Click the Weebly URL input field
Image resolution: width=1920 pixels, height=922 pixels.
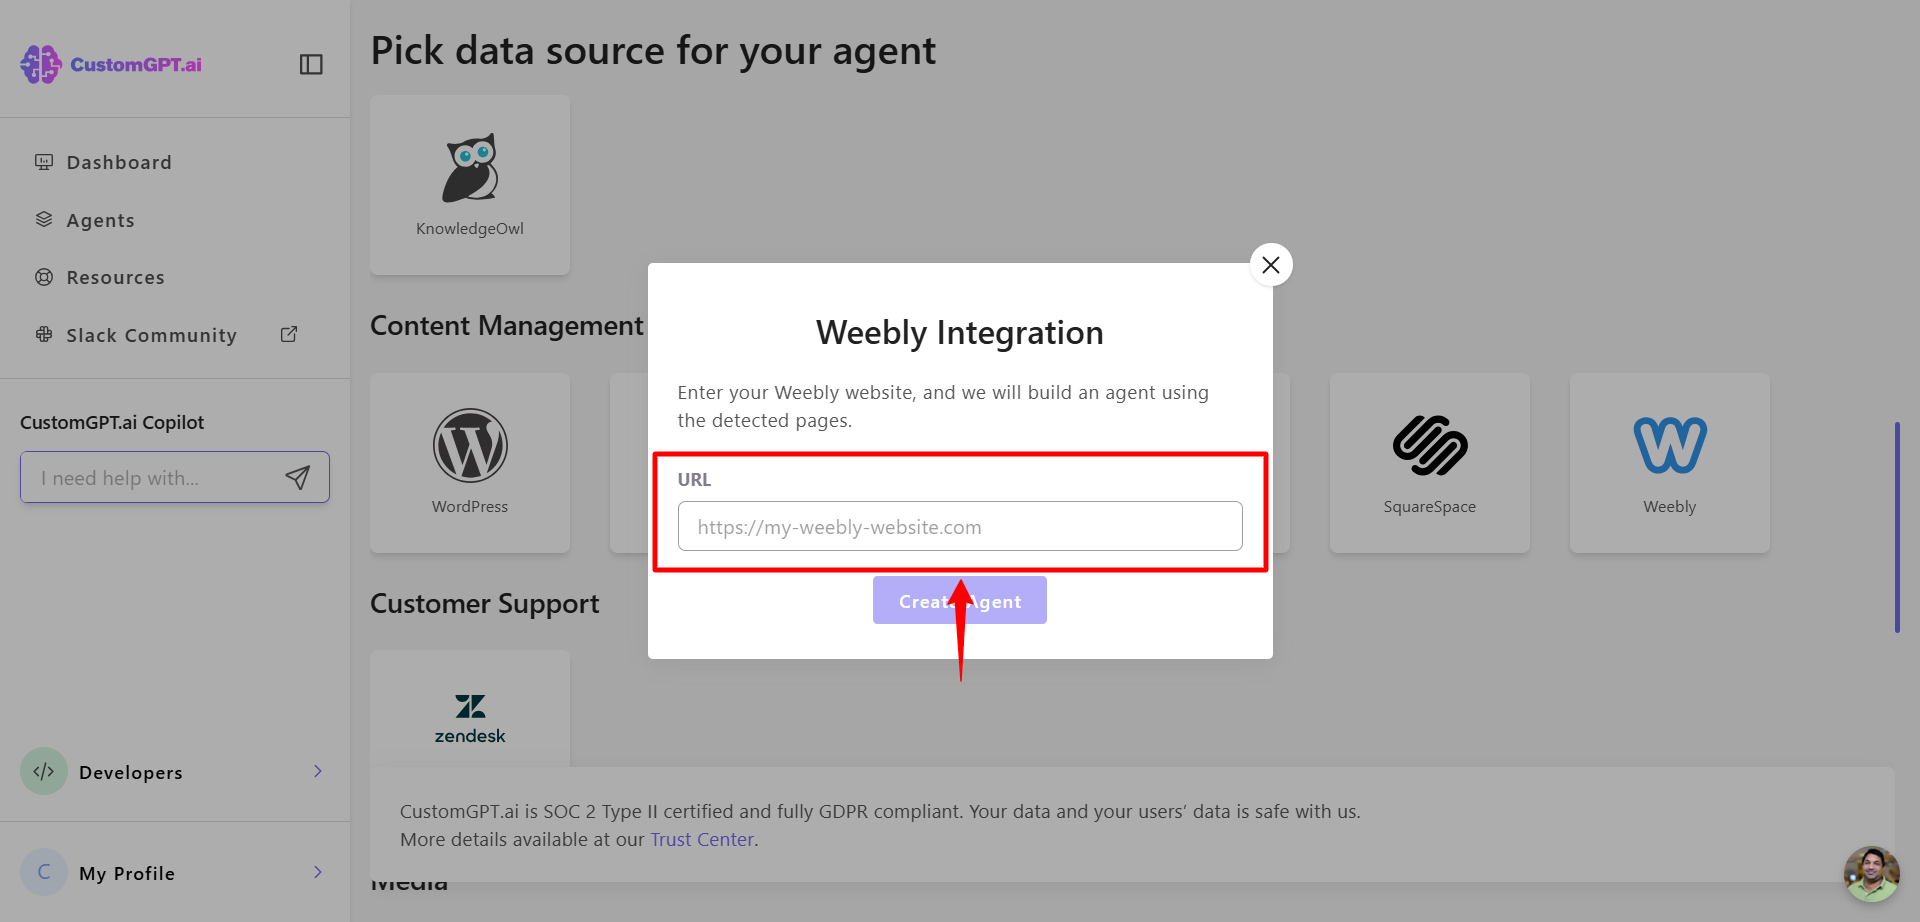click(x=960, y=526)
